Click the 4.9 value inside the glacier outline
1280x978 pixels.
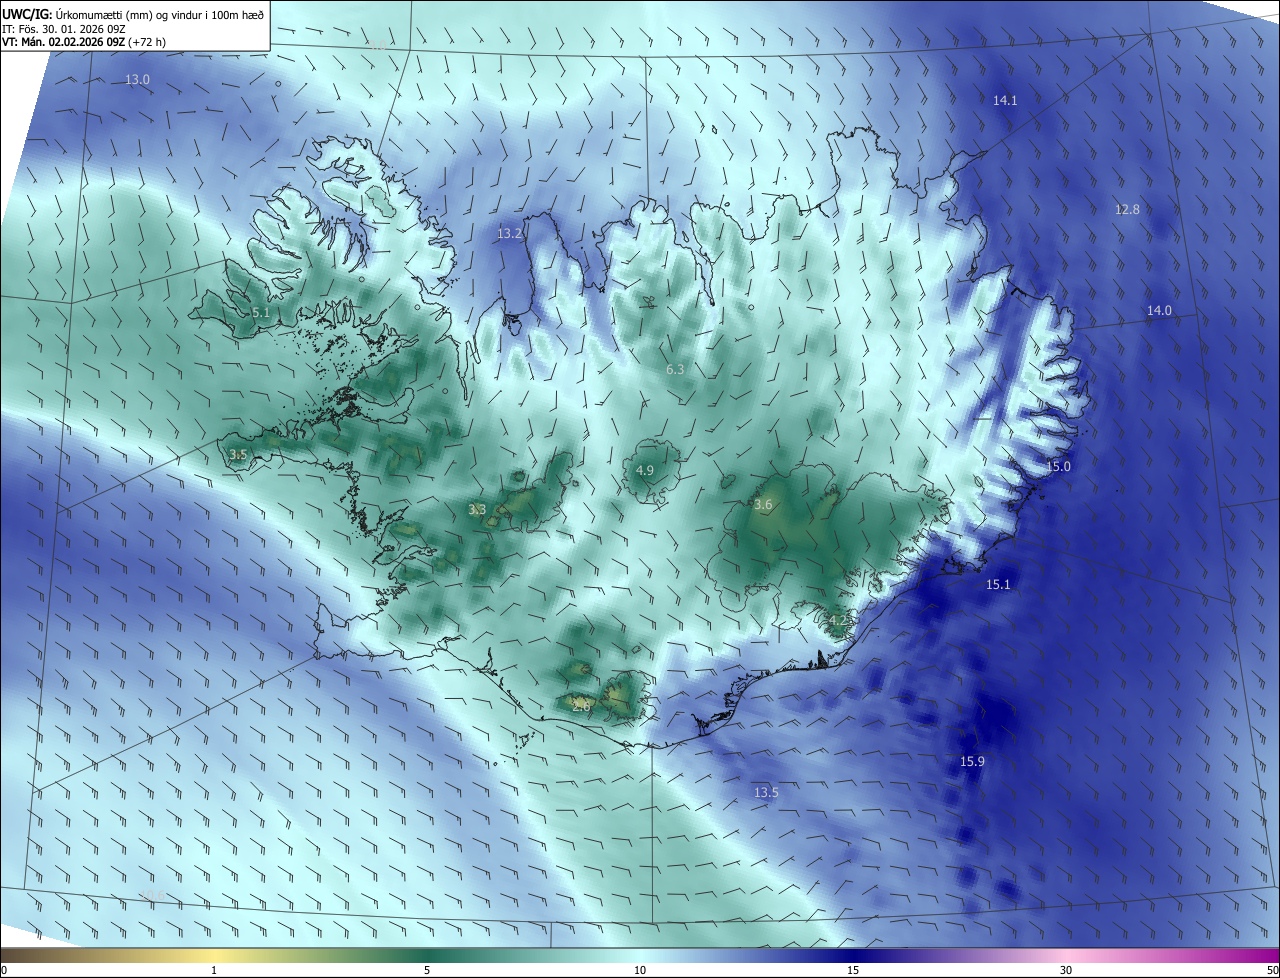point(645,470)
